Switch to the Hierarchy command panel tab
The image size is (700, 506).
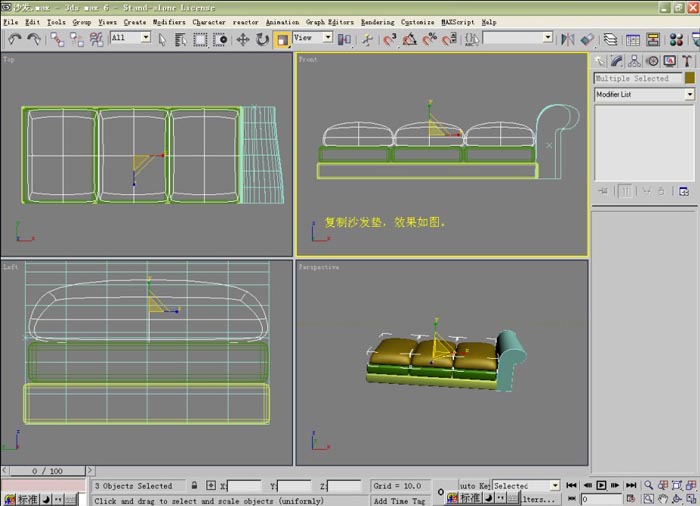[634, 61]
